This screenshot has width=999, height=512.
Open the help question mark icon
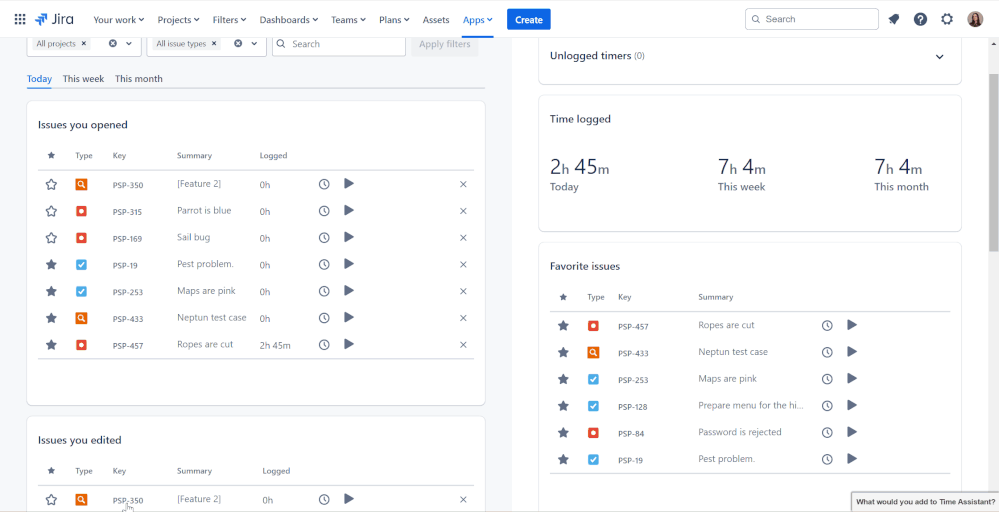tap(920, 19)
